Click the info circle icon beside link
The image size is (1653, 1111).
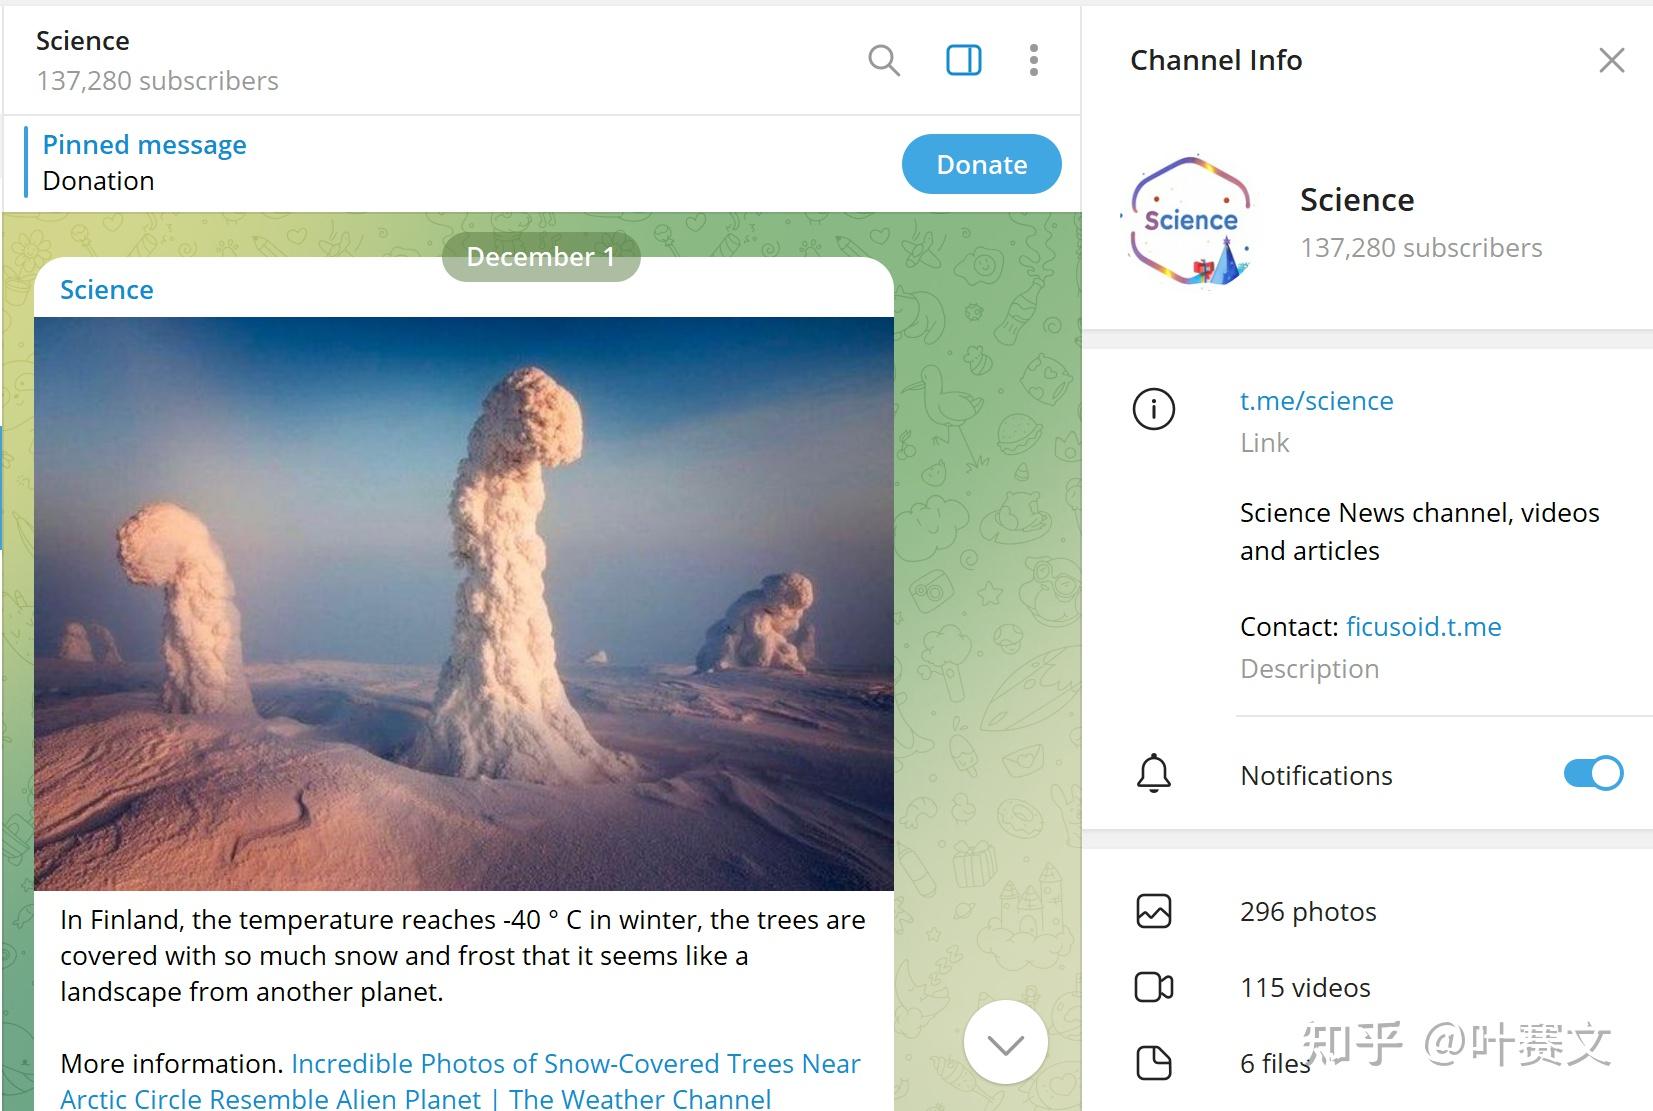(1154, 409)
